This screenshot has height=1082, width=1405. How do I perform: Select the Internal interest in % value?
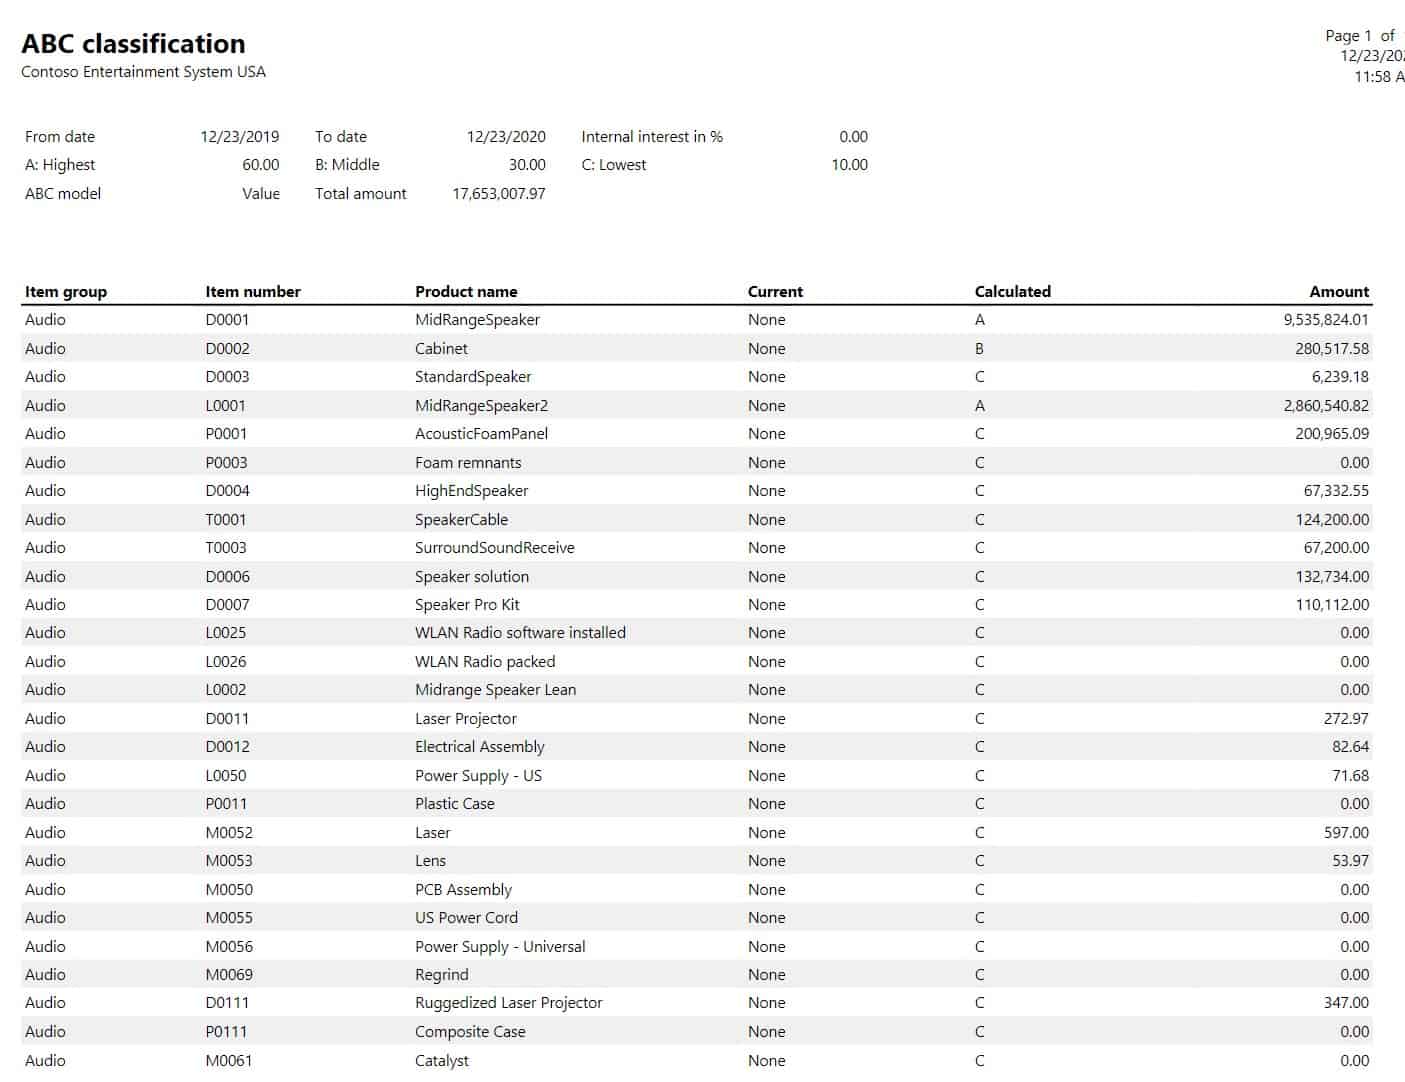pyautogui.click(x=851, y=136)
